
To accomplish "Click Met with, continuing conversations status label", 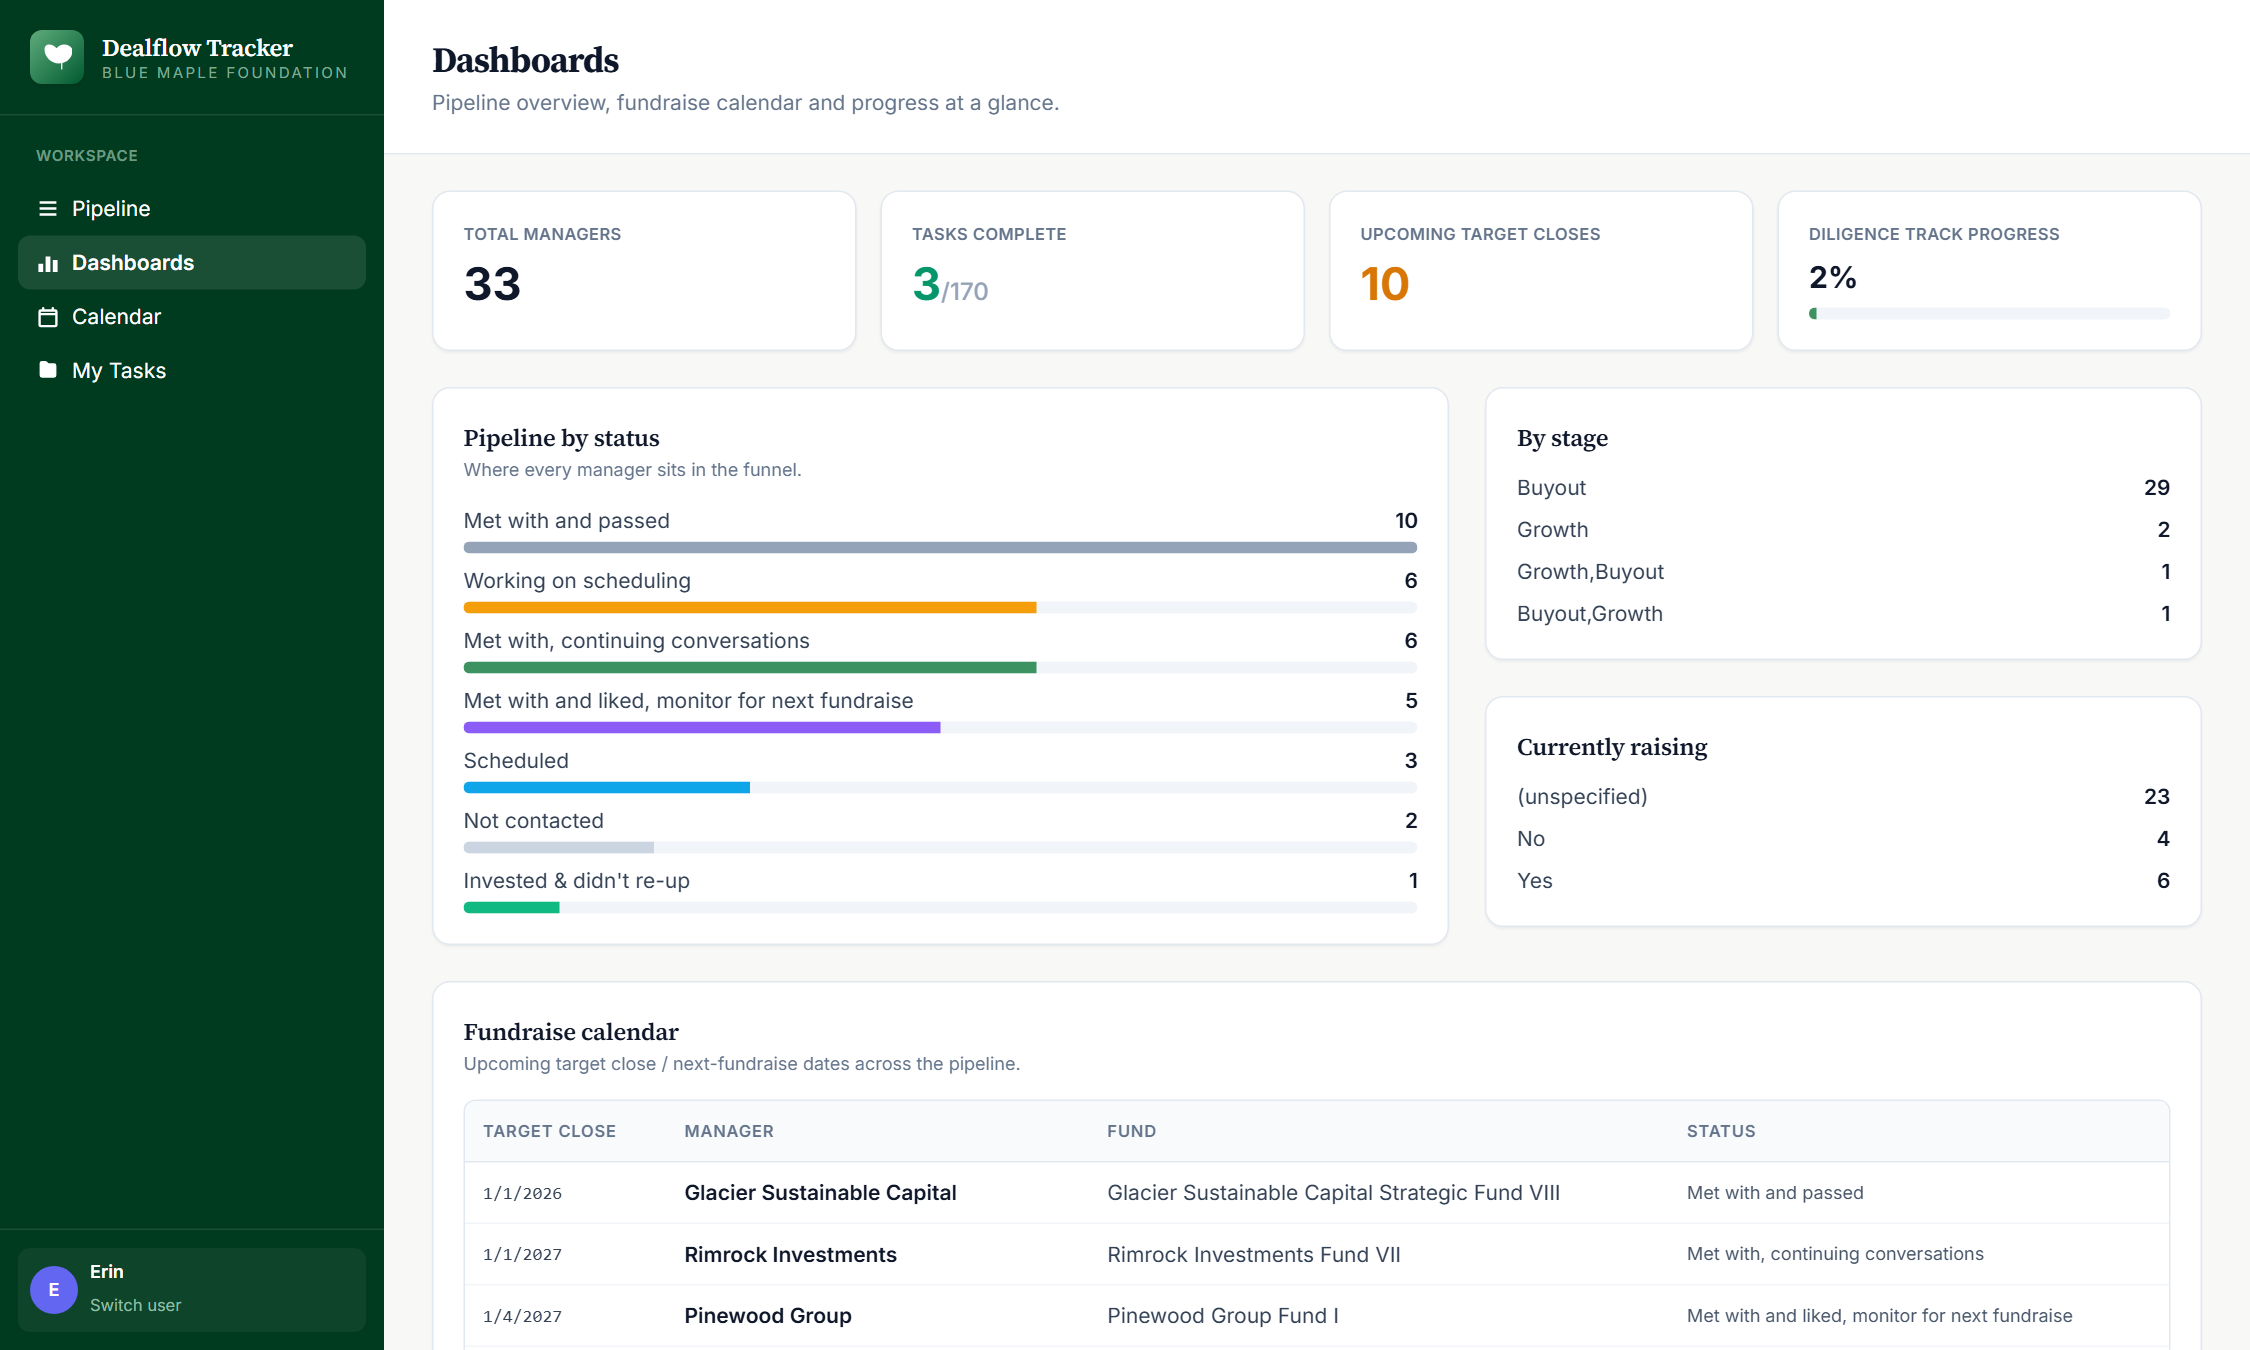I will tap(637, 641).
